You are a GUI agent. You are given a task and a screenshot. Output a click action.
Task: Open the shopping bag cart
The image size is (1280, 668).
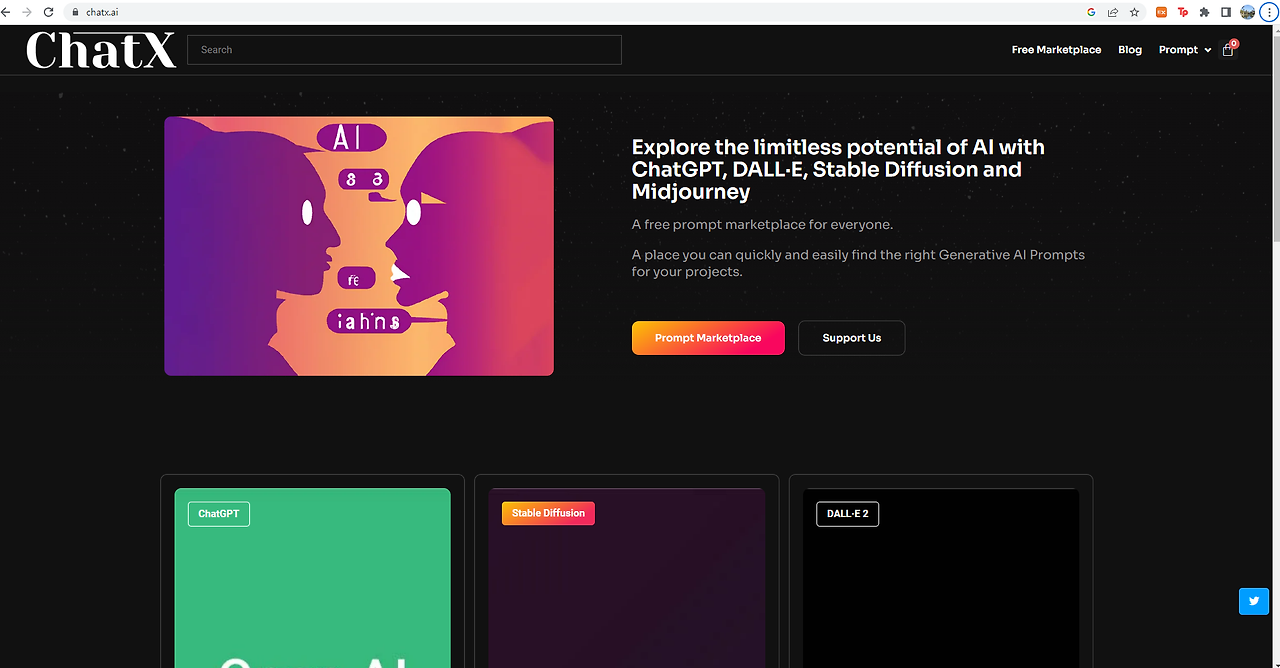click(1229, 48)
